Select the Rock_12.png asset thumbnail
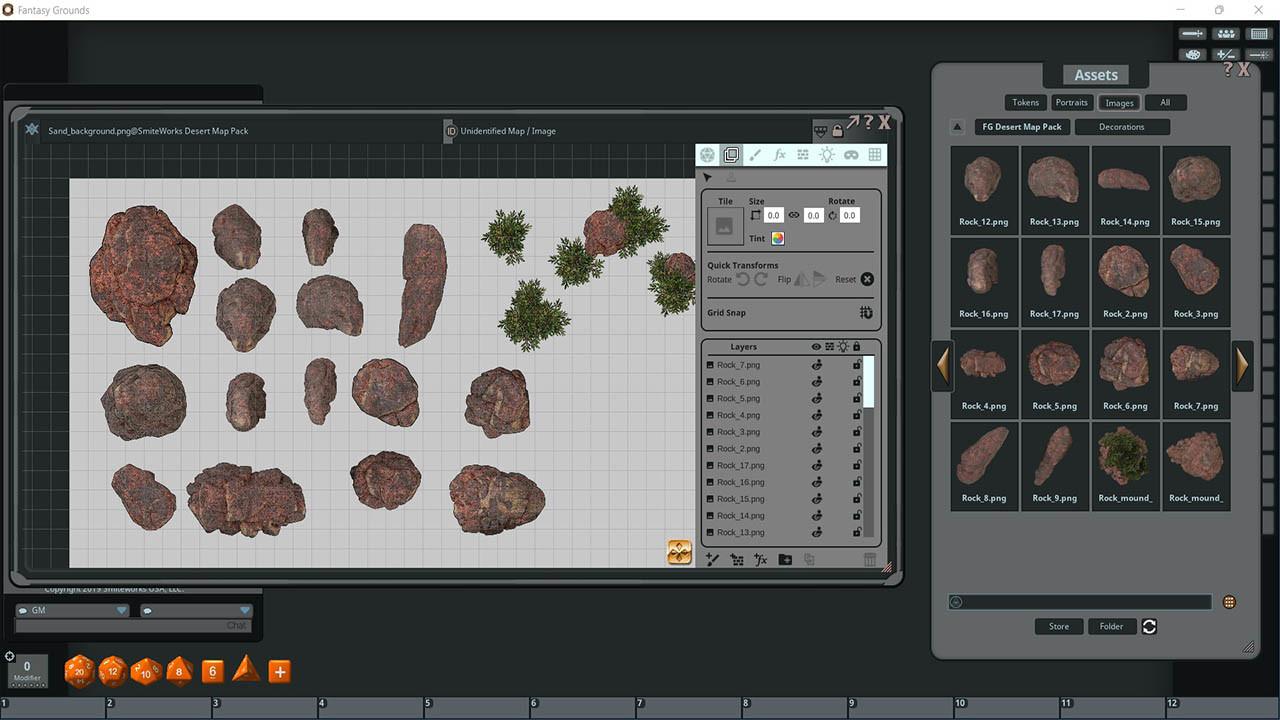Image resolution: width=1280 pixels, height=720 pixels. tap(984, 182)
